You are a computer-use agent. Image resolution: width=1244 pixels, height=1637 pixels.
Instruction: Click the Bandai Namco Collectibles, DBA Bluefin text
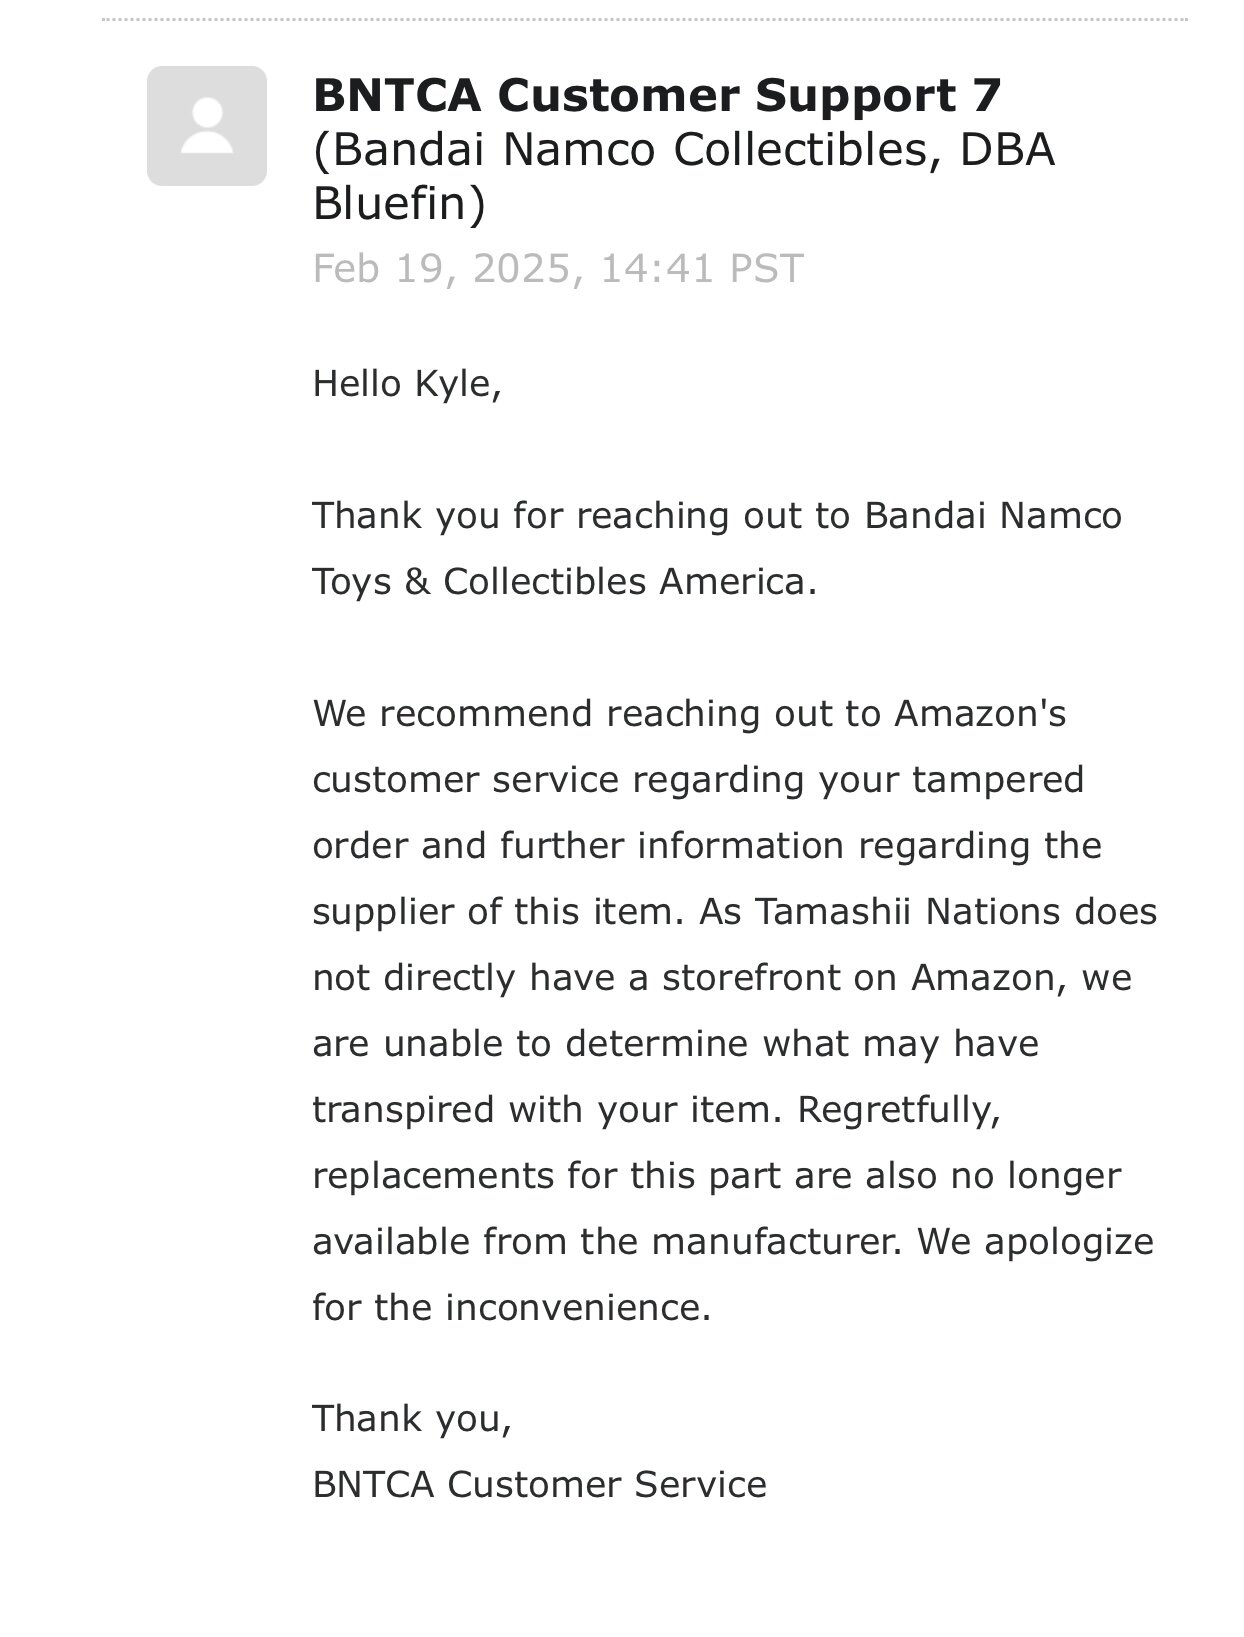(x=684, y=176)
